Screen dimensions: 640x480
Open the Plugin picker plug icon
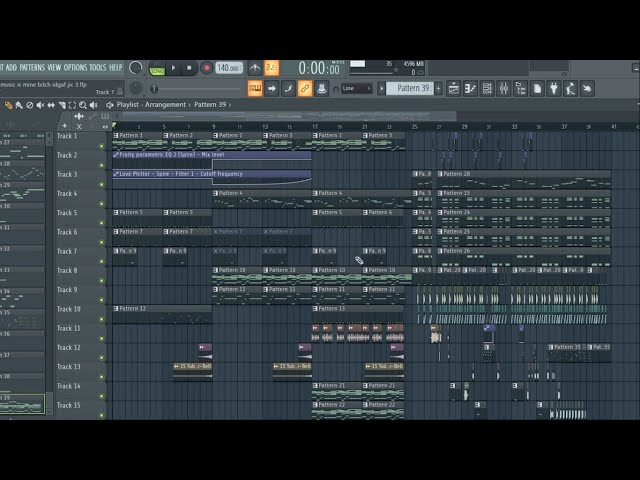554,89
